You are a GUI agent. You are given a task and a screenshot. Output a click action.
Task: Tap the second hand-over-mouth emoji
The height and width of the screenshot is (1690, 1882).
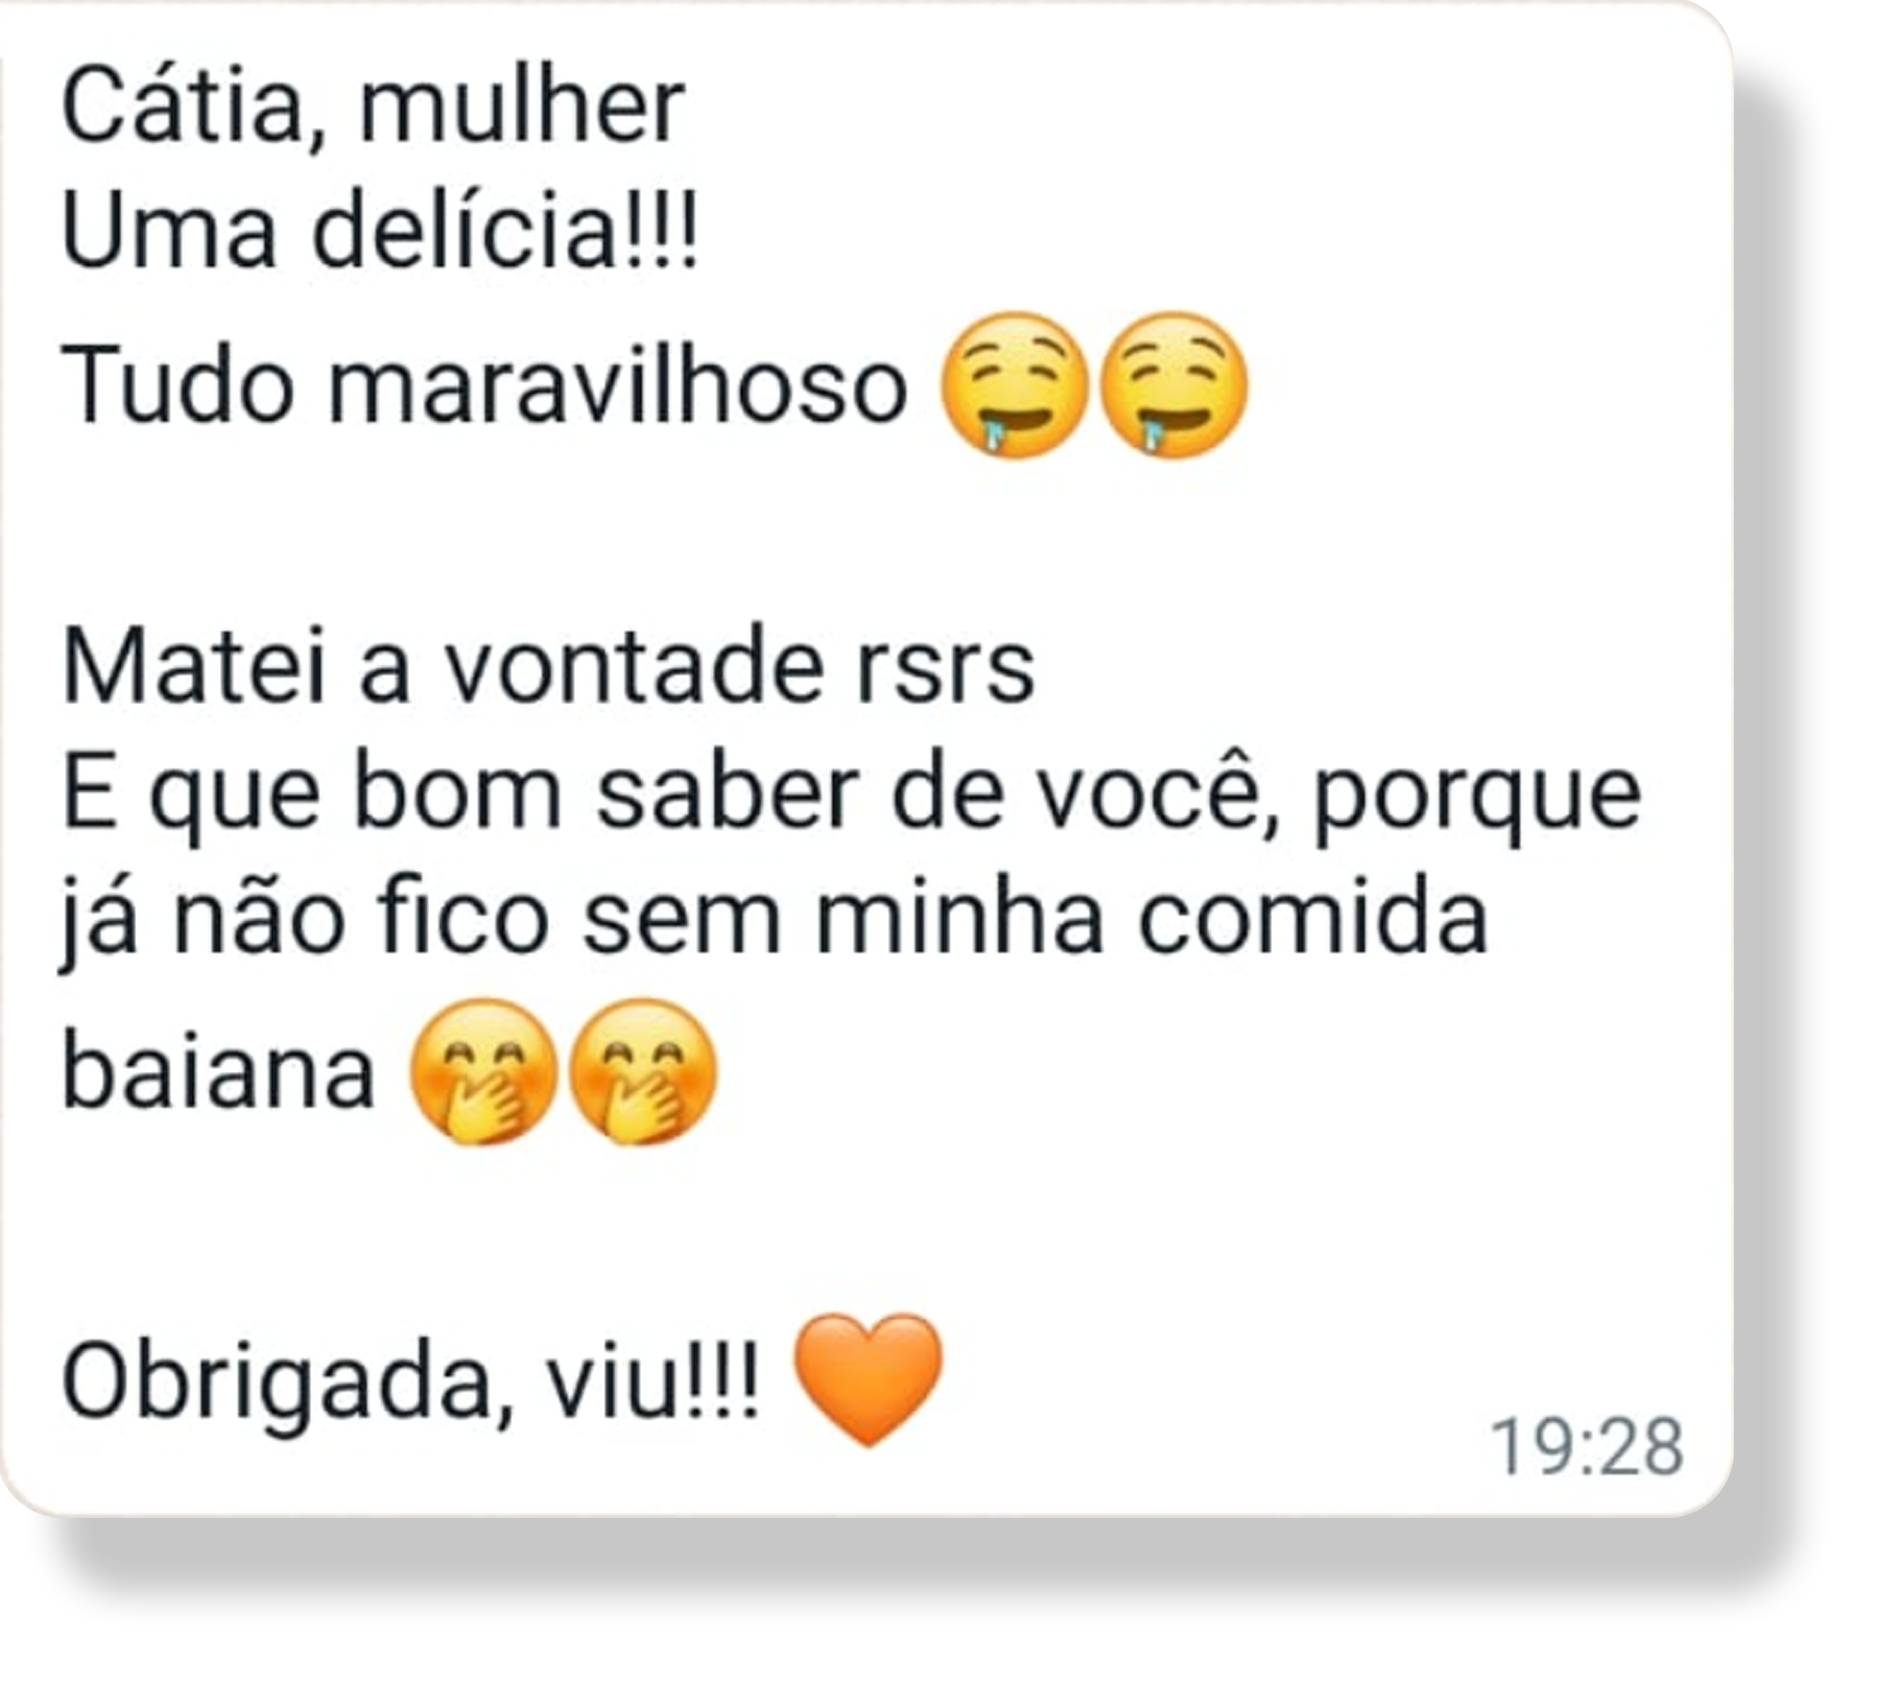[x=643, y=1072]
